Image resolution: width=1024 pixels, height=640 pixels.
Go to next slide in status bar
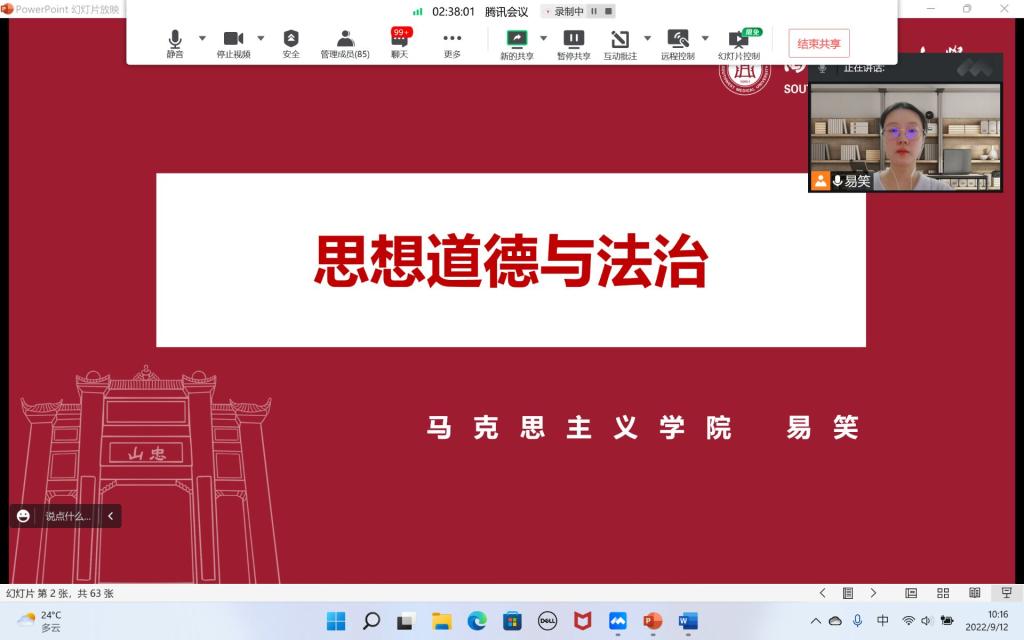click(873, 593)
